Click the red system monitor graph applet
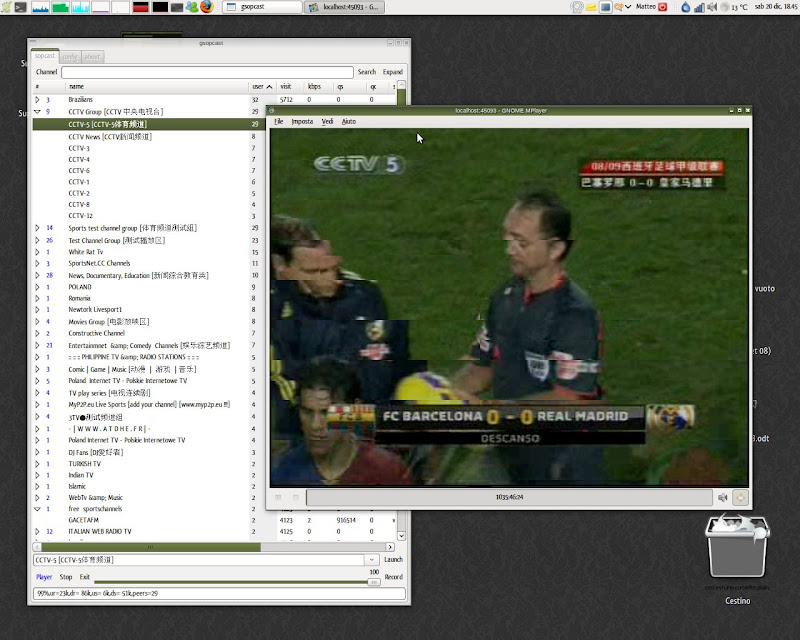 tap(140, 7)
